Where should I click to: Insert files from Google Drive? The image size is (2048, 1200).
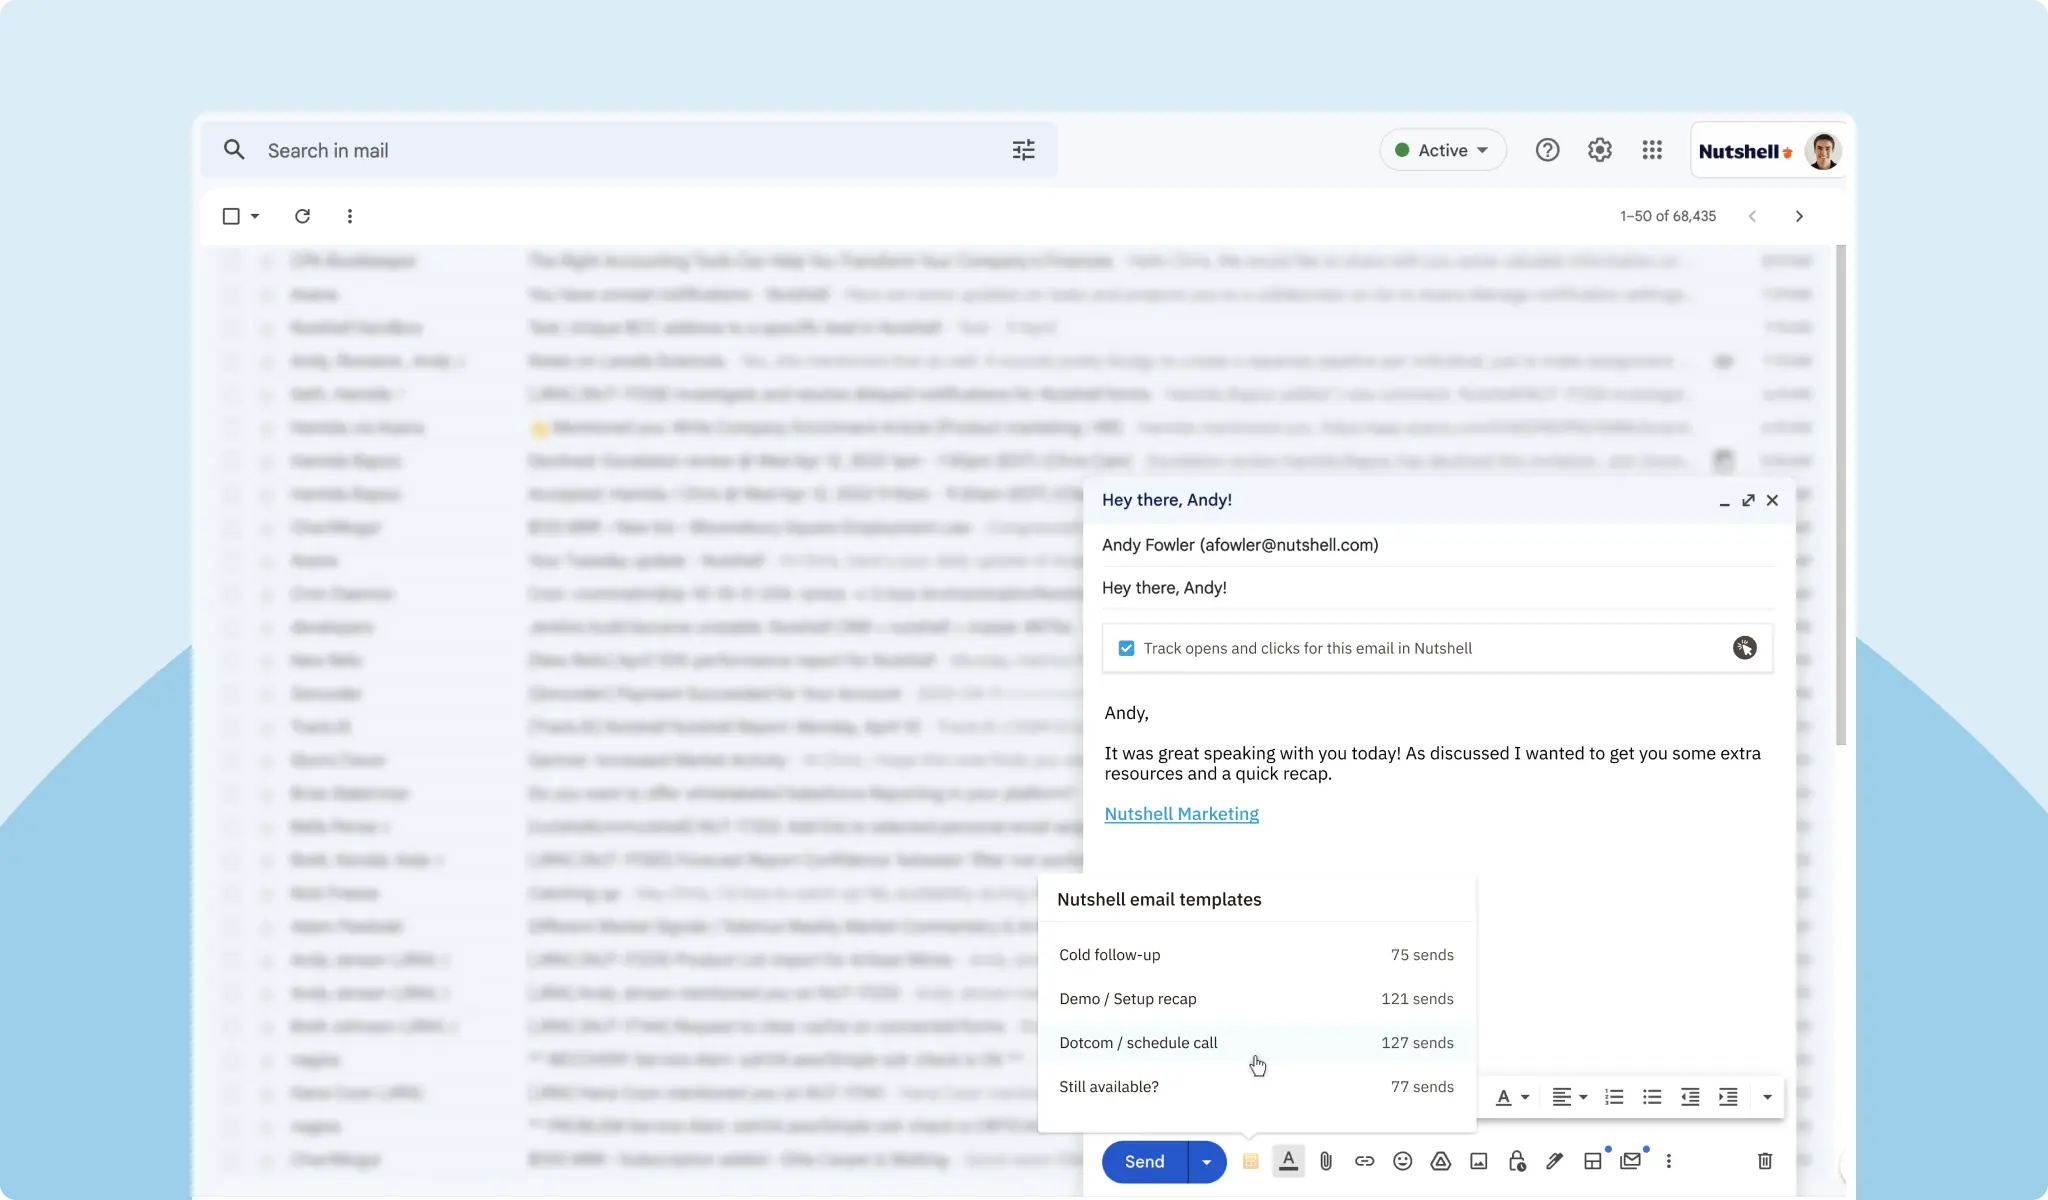click(x=1439, y=1161)
